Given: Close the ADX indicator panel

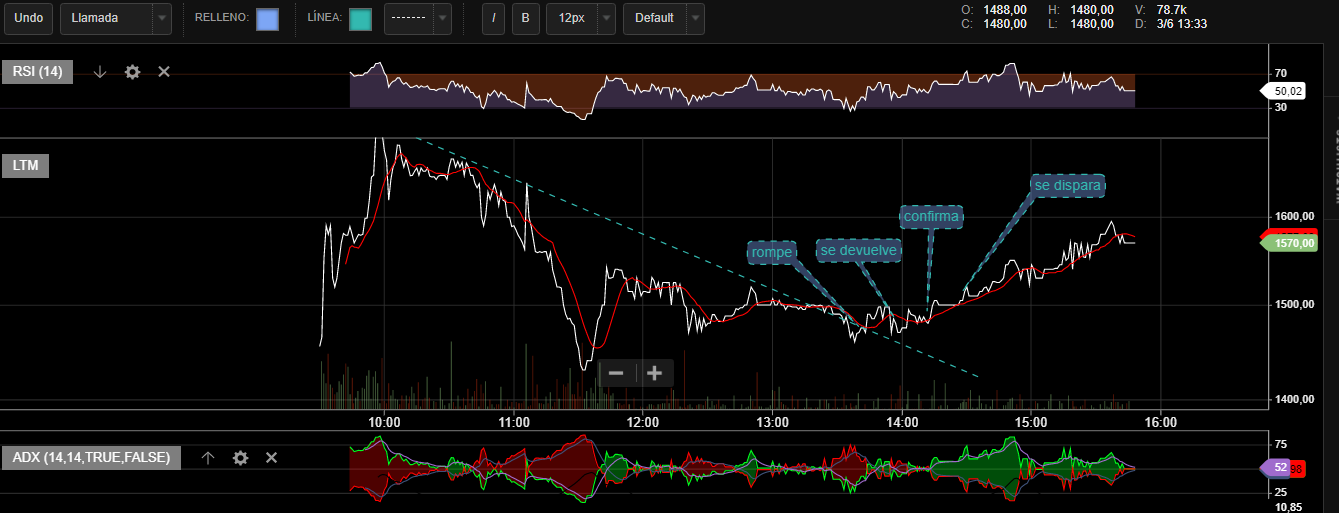Looking at the screenshot, I should (271, 457).
